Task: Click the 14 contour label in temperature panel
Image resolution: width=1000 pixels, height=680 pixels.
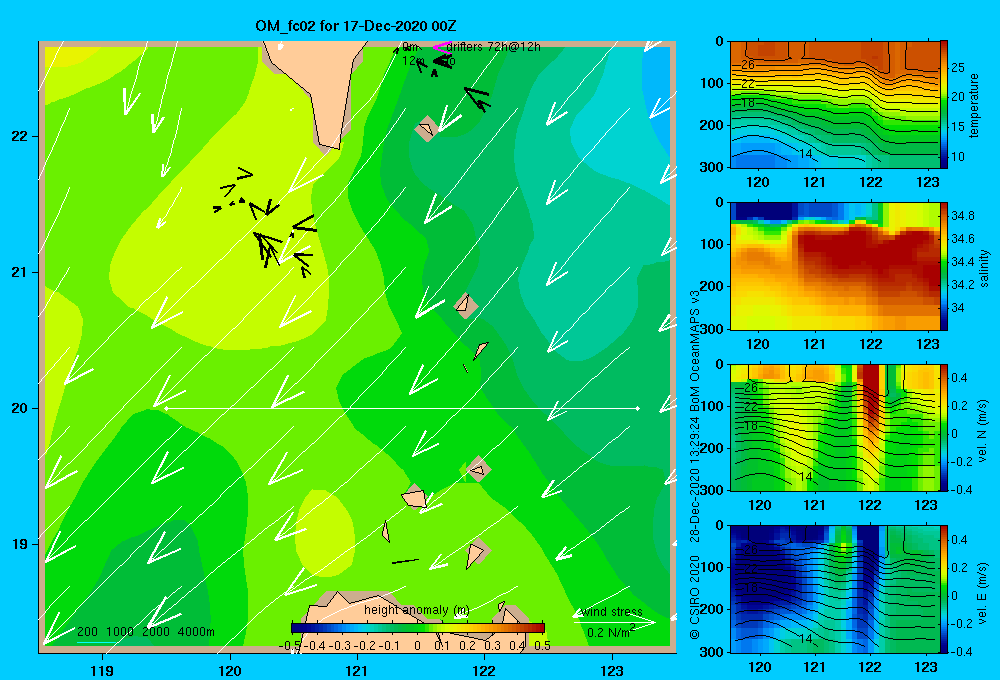Action: click(805, 154)
